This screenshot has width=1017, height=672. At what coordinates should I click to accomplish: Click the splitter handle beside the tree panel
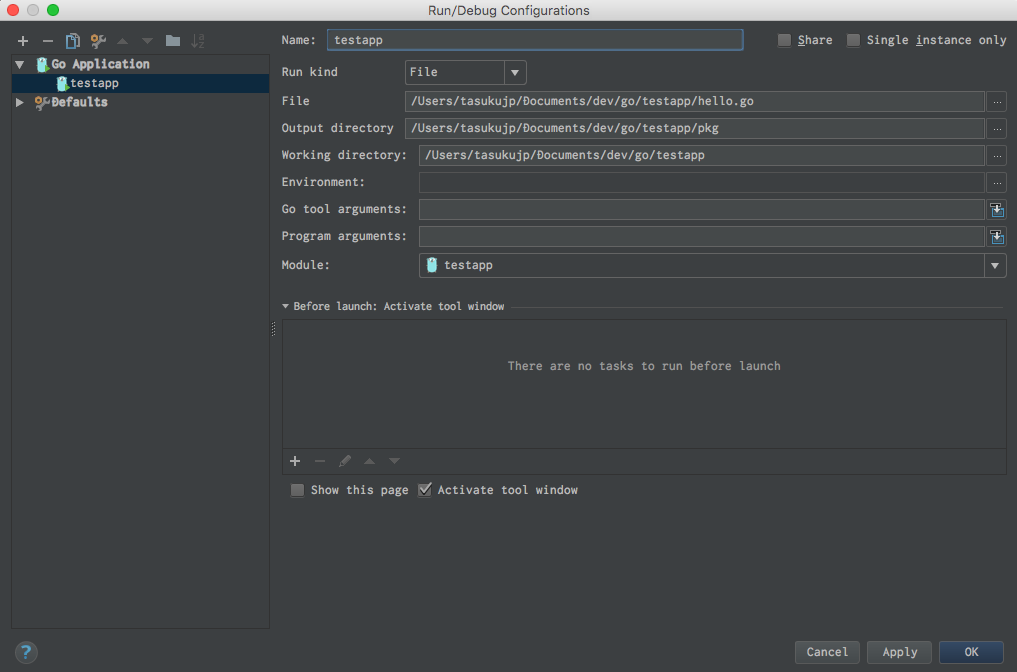click(273, 329)
